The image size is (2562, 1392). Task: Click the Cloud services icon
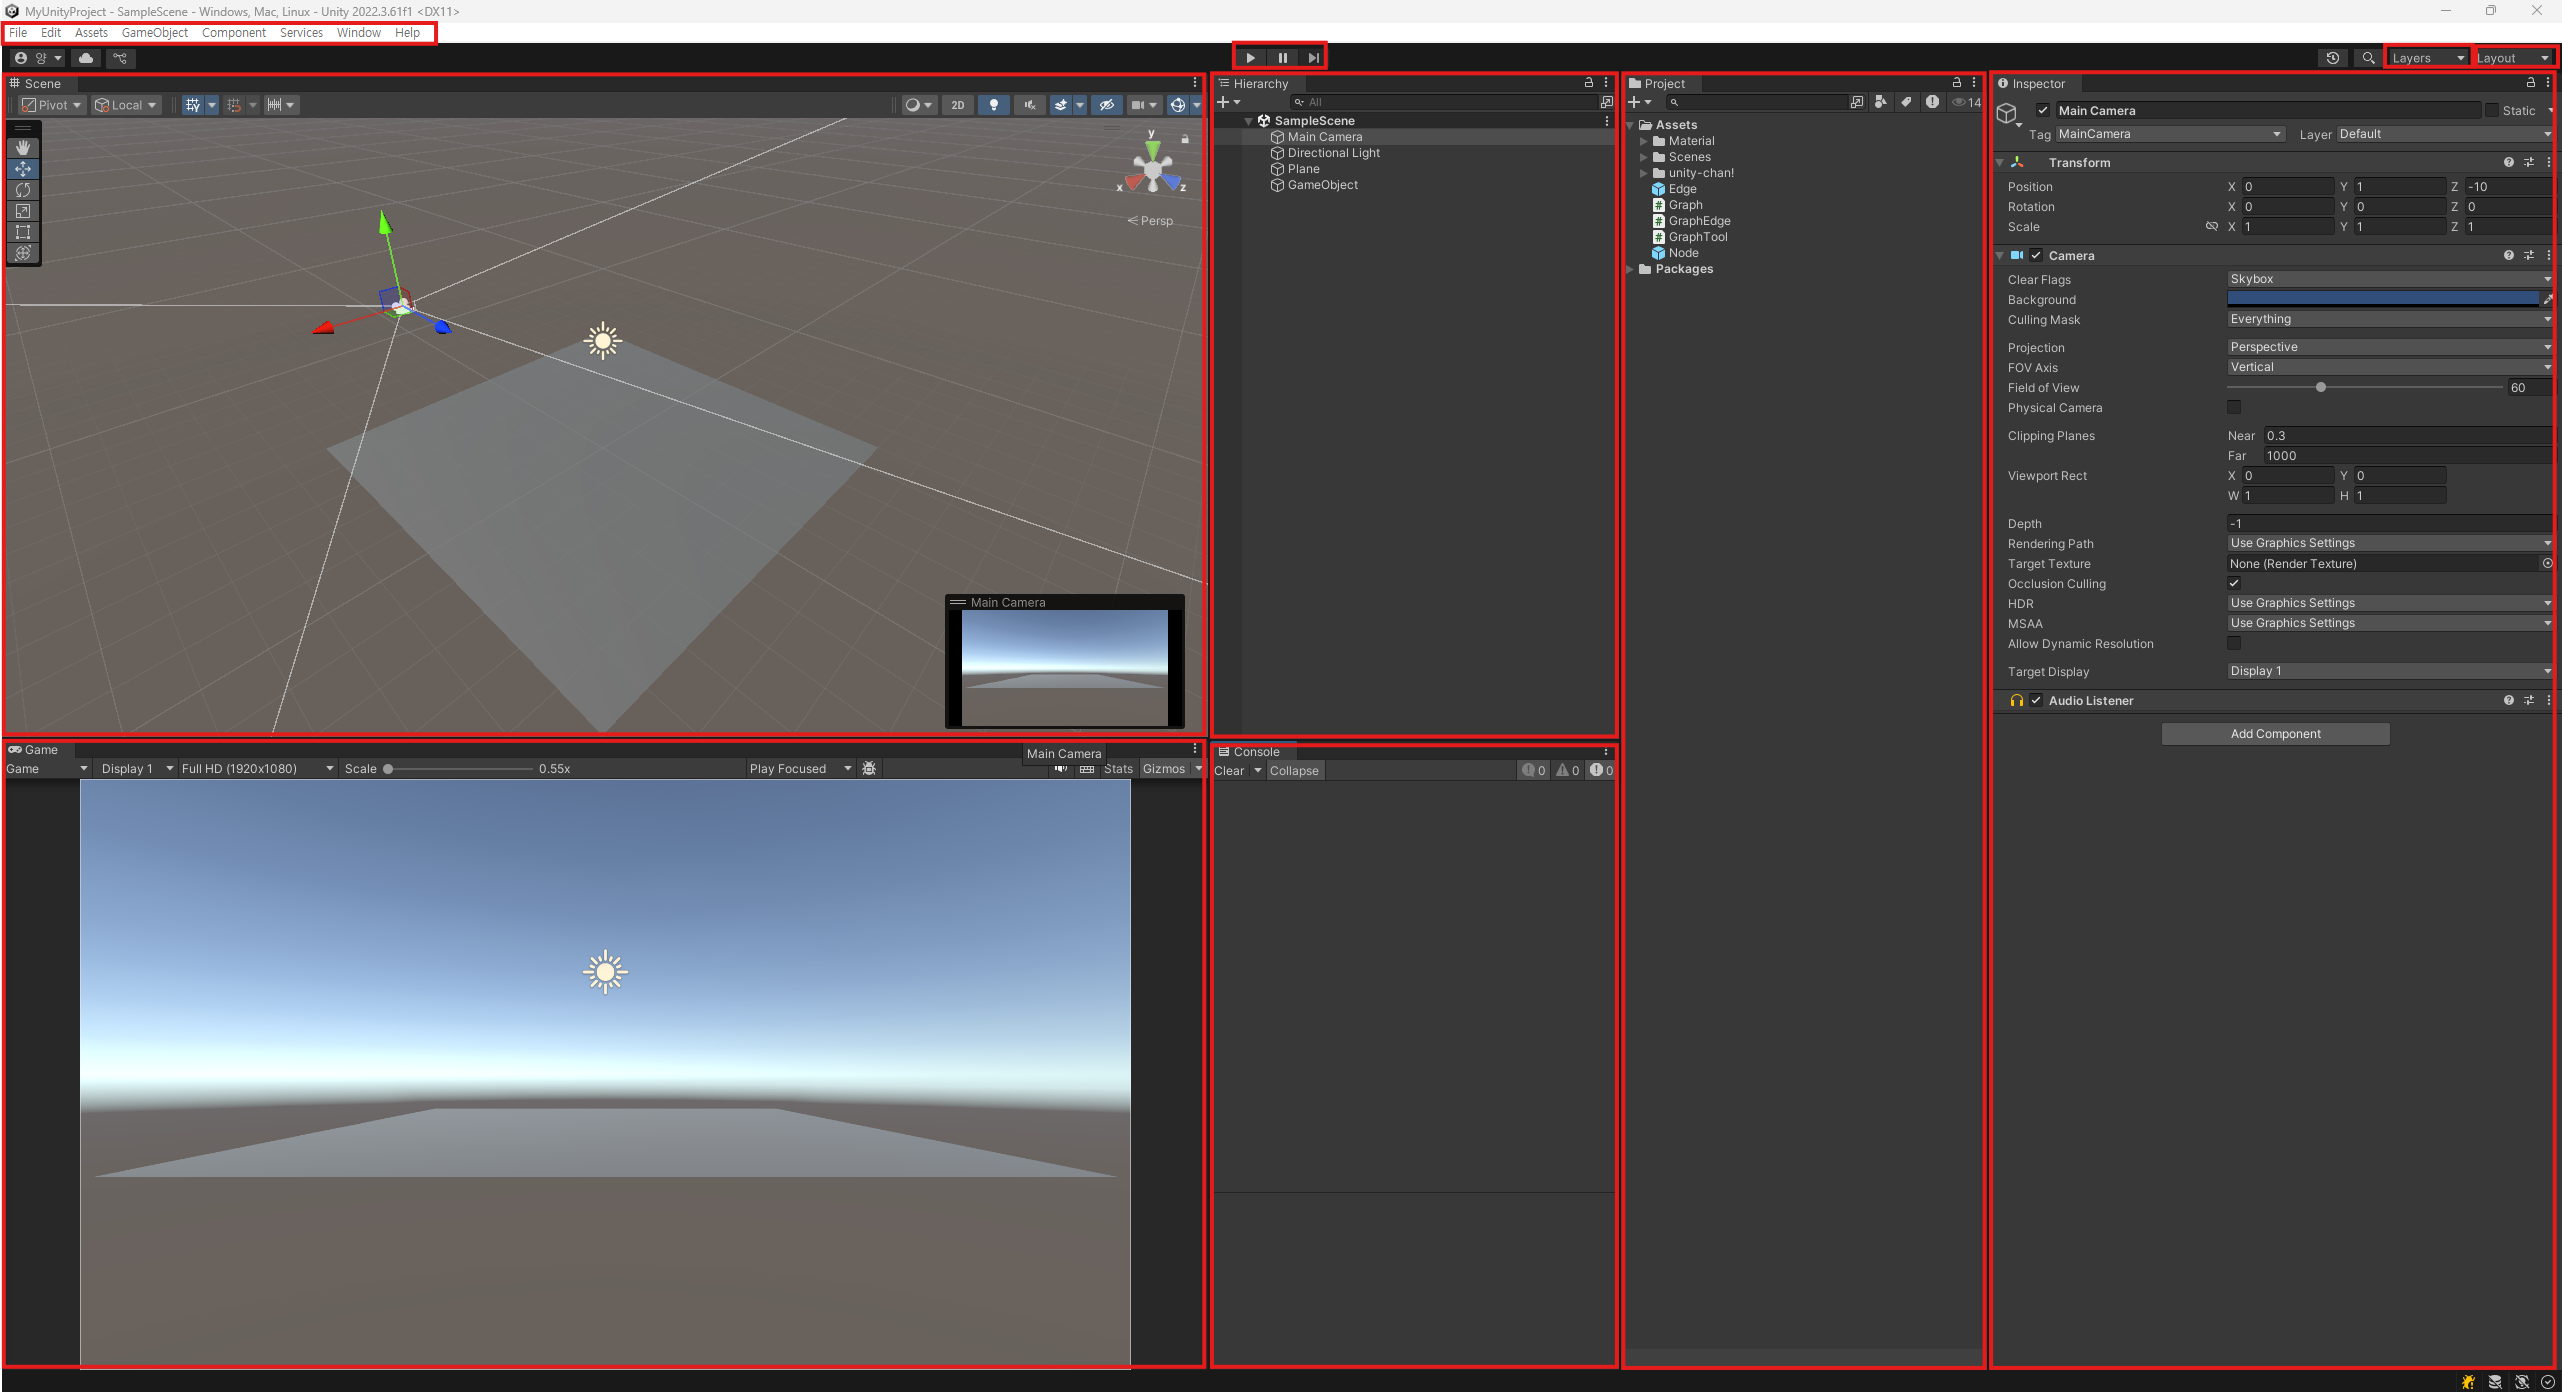pos(86,58)
